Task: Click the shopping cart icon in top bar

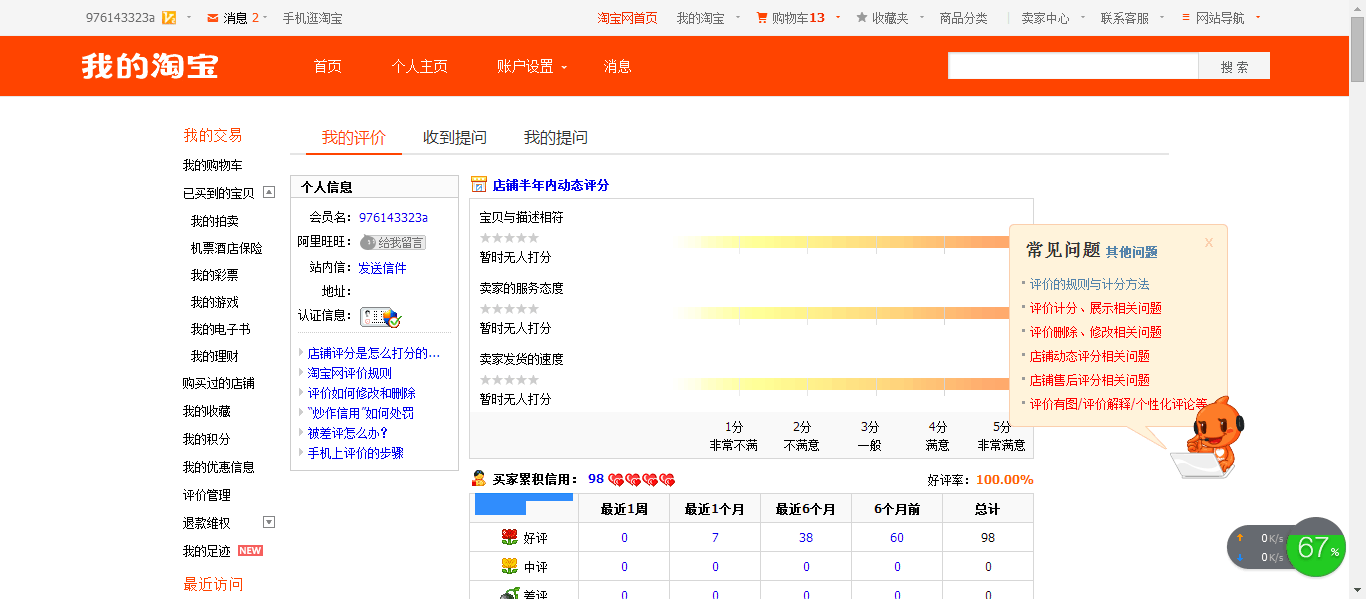Action: [762, 18]
